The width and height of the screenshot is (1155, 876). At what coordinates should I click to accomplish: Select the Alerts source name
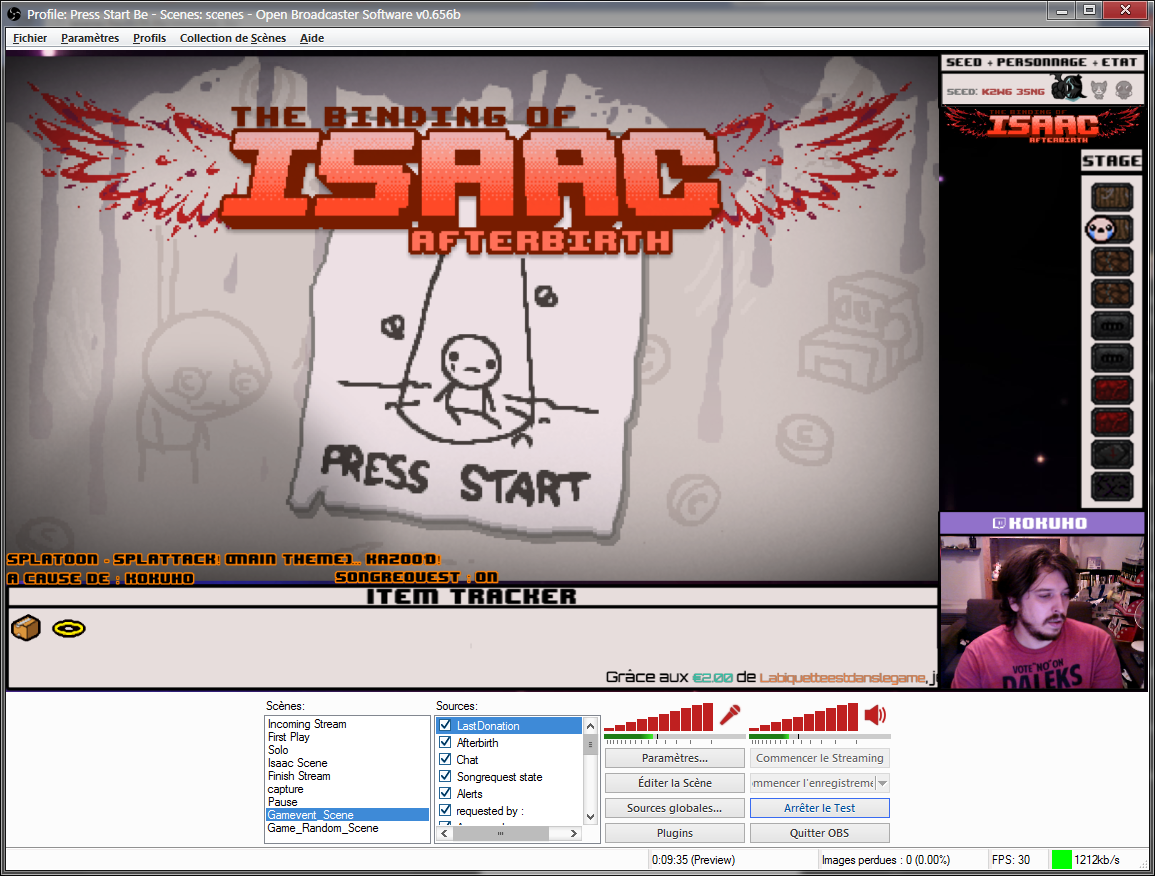click(x=469, y=793)
